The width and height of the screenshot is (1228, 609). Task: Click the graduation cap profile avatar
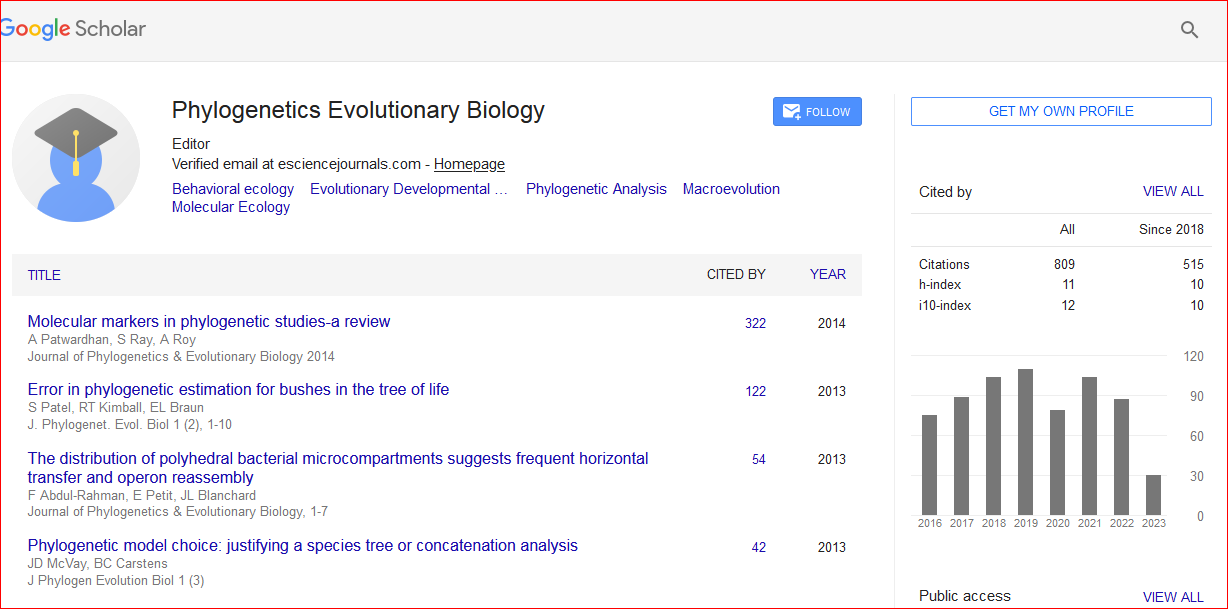76,158
